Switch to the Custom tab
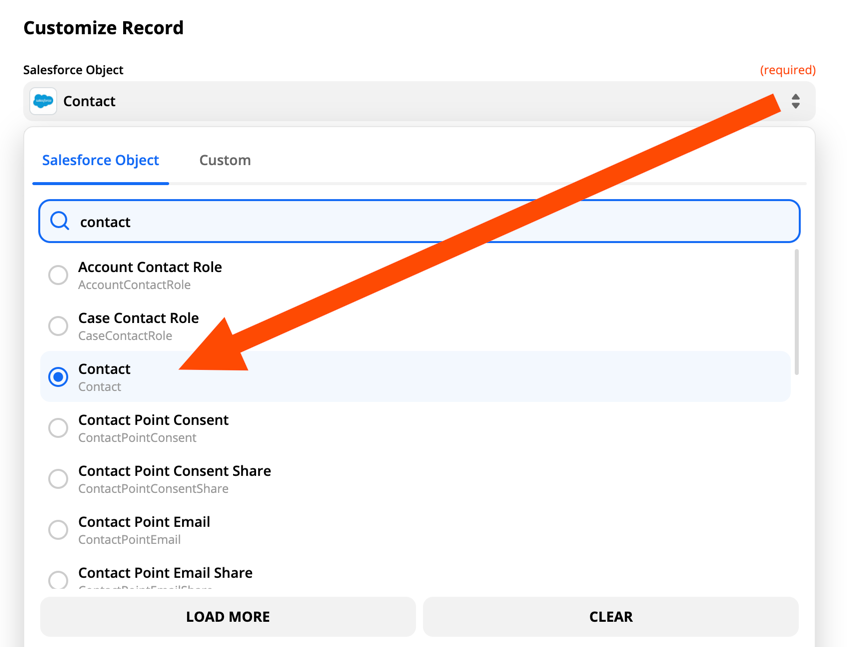 225,160
